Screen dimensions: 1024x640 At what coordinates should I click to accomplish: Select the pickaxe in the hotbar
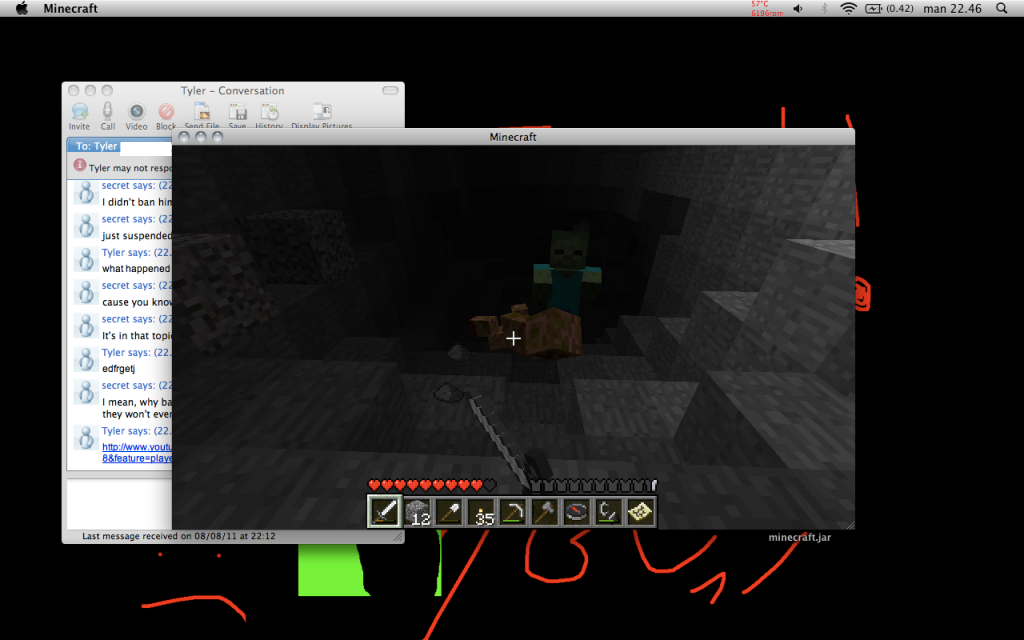513,512
